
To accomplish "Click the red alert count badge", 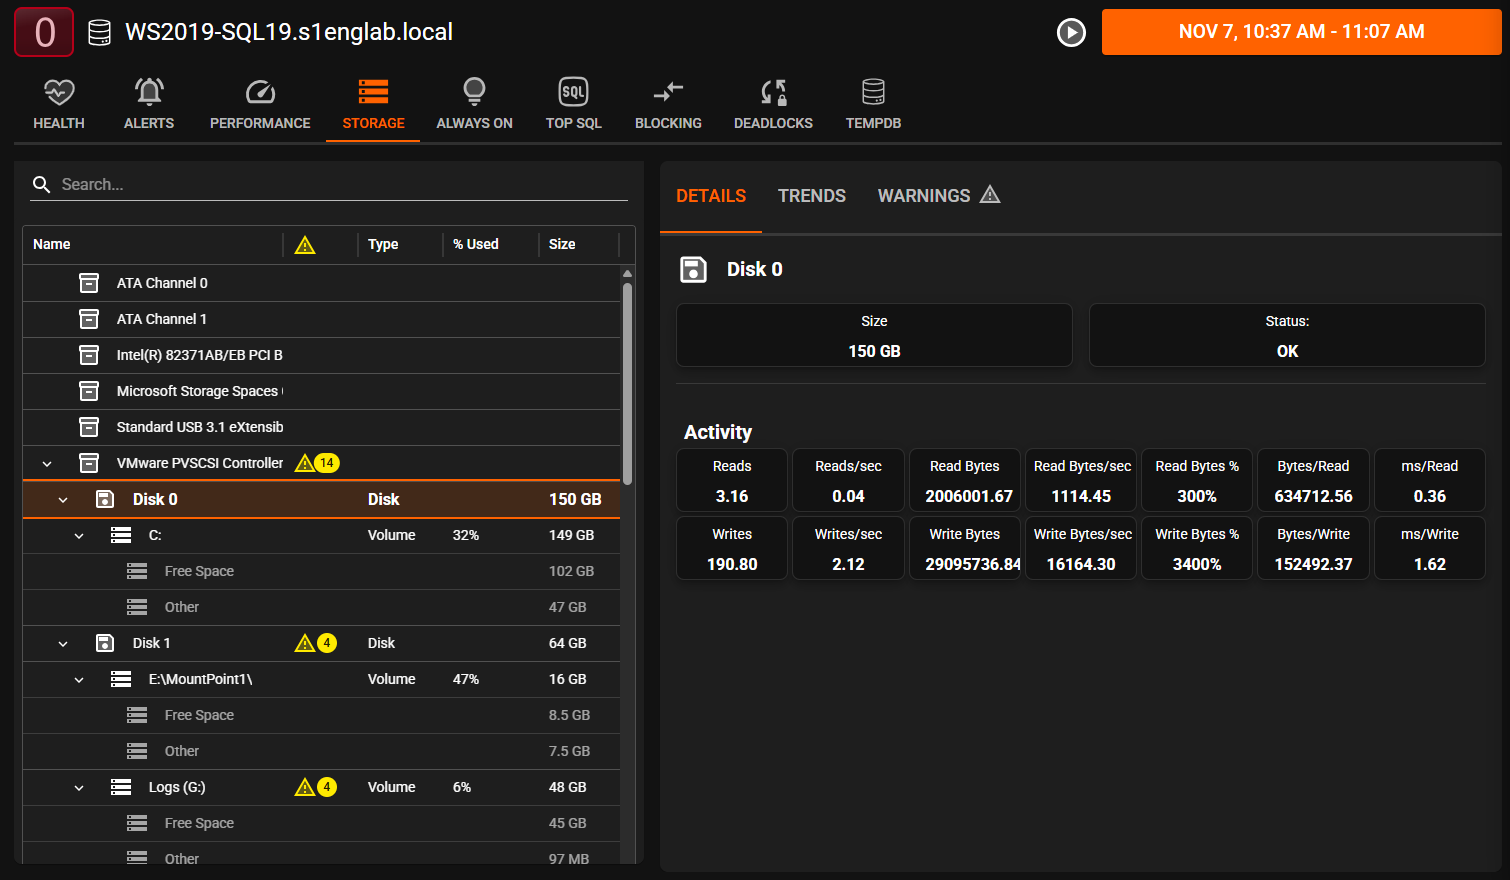I will pos(44,32).
